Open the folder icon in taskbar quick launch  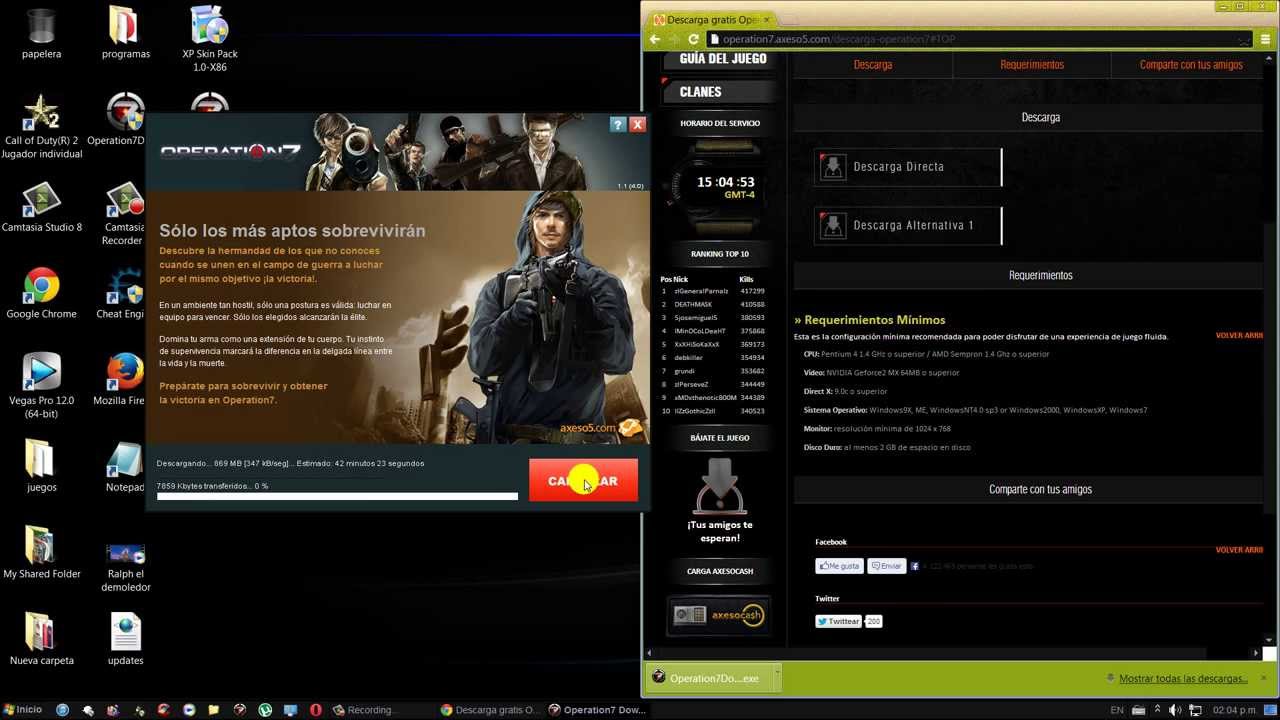pyautogui.click(x=213, y=710)
